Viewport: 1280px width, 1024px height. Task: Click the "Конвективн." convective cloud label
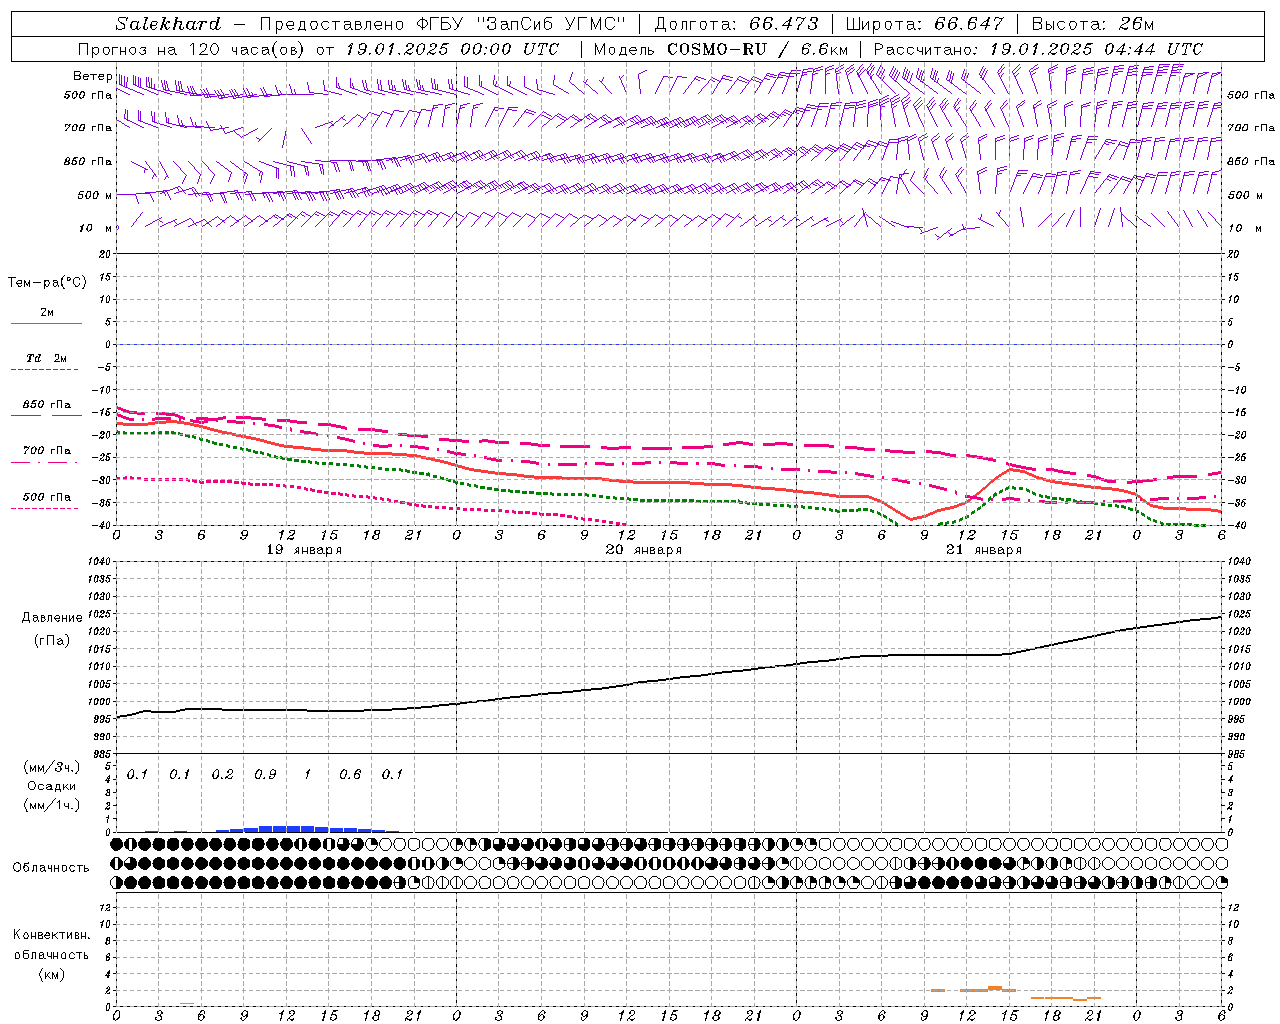pyautogui.click(x=51, y=935)
